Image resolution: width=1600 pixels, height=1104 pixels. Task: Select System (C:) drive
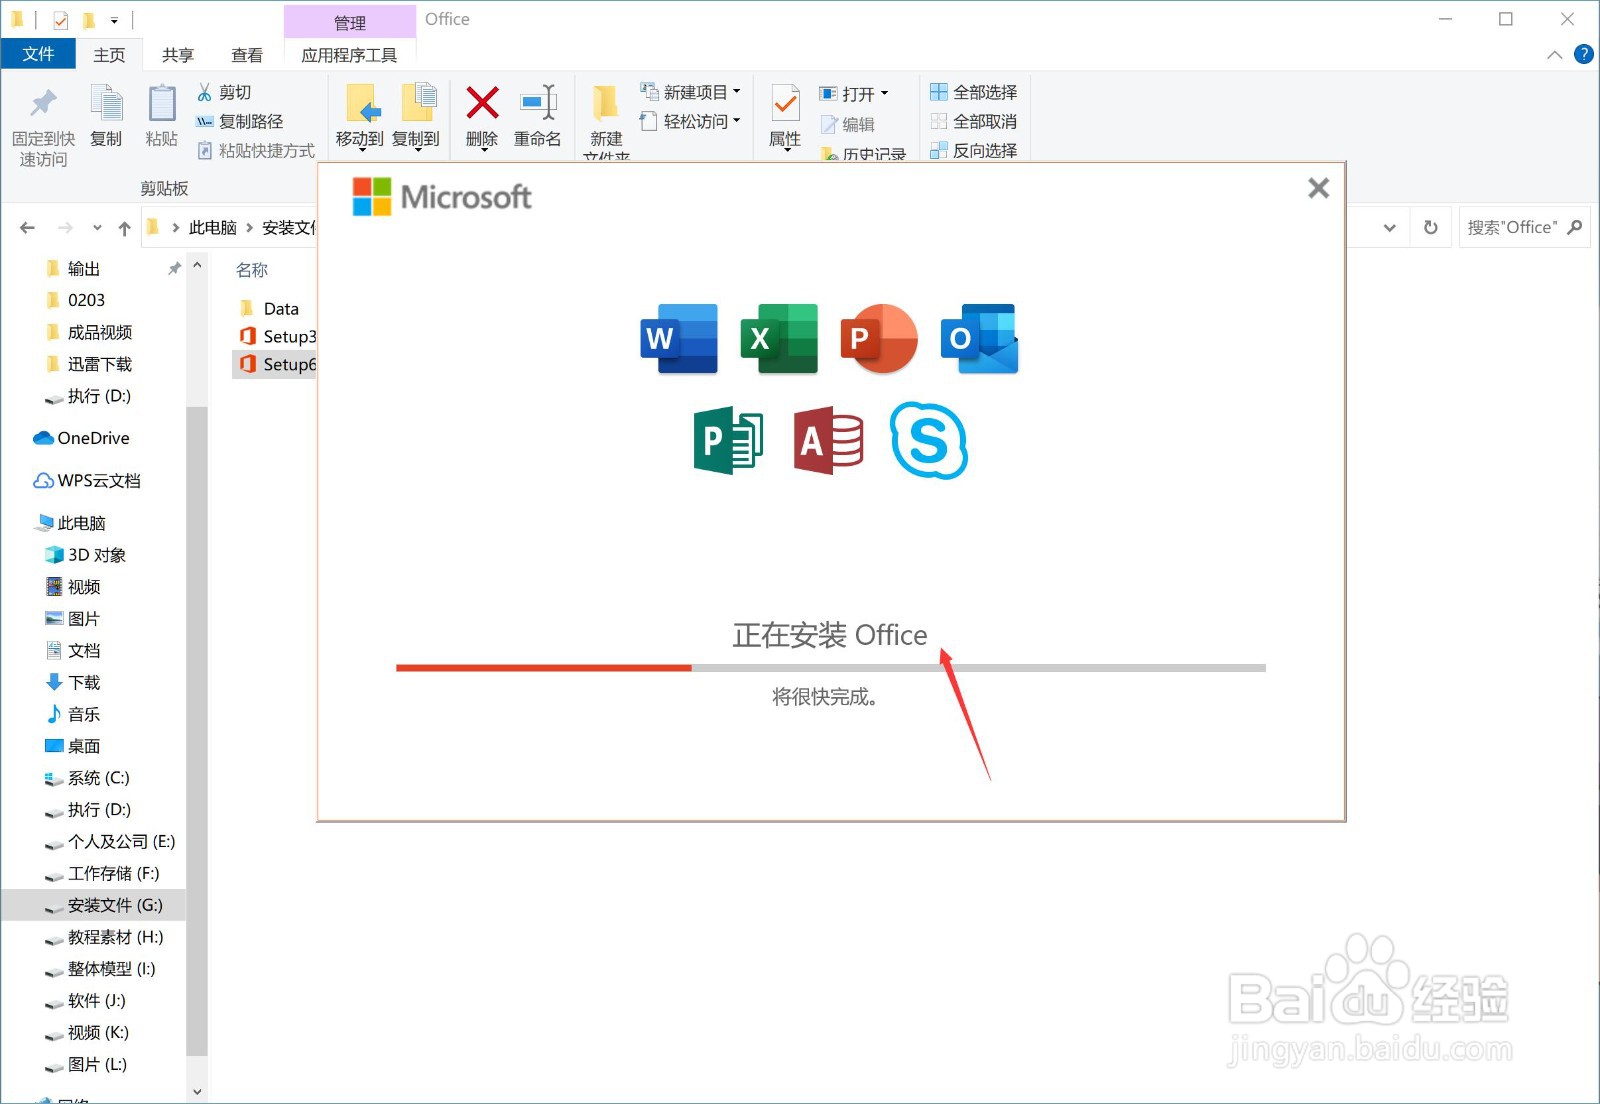tap(87, 778)
